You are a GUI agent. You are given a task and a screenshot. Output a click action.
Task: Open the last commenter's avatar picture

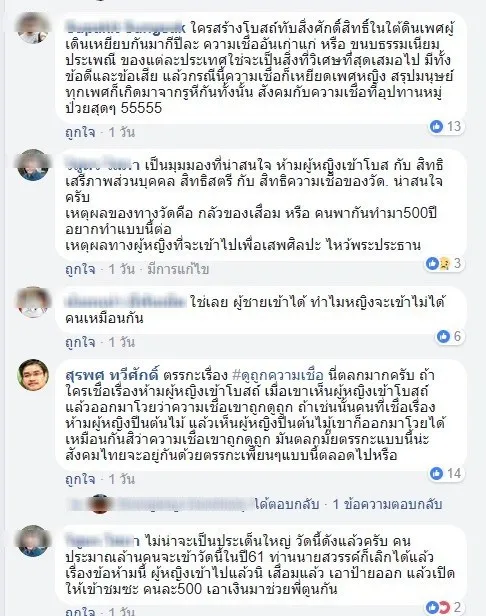click(x=33, y=541)
